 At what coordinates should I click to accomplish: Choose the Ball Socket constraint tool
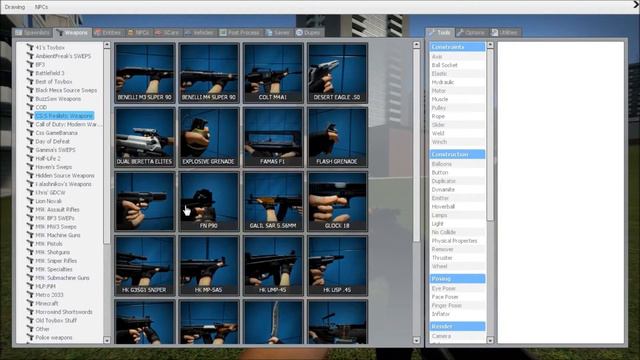(457, 65)
